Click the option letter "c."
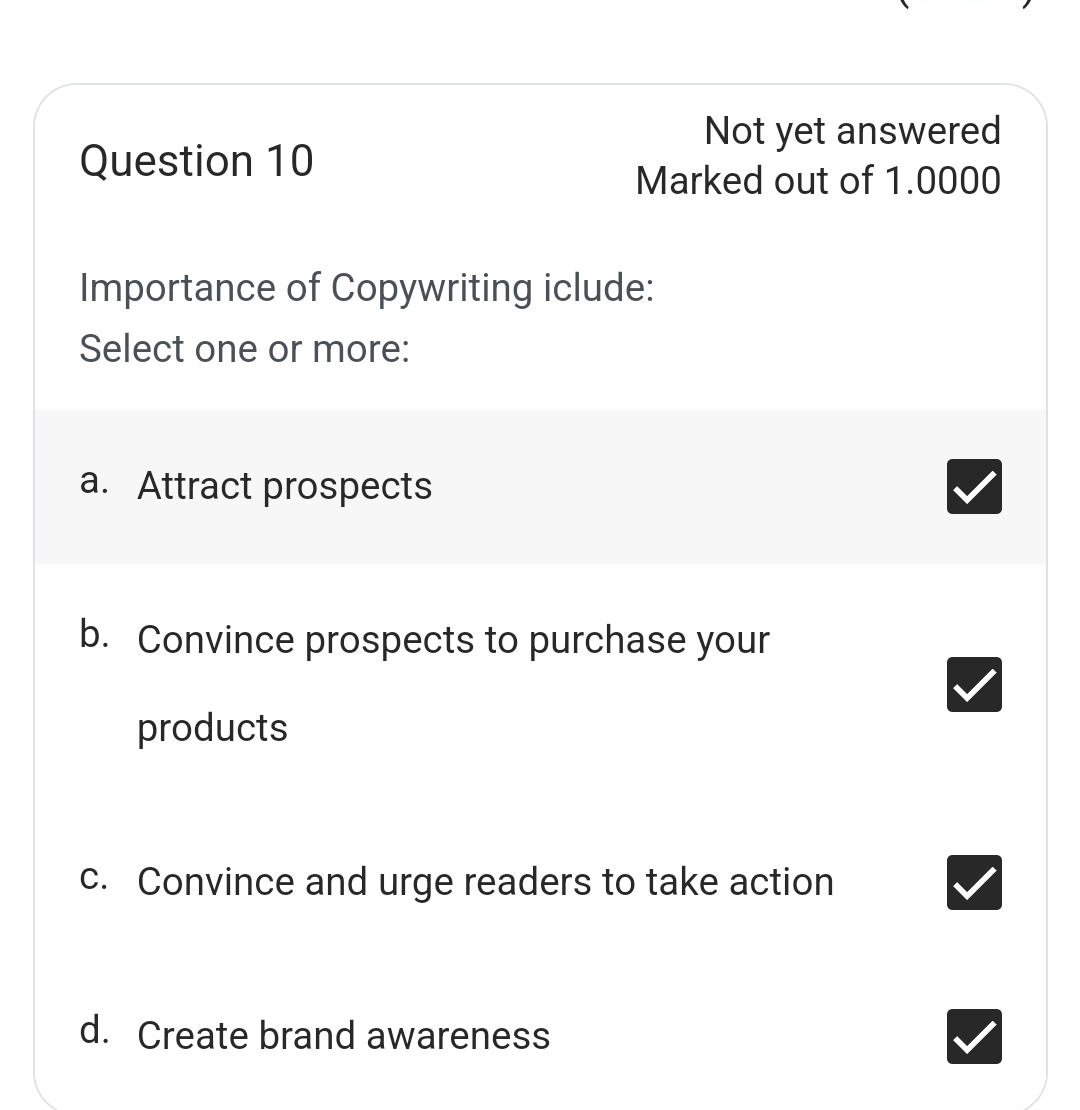The image size is (1080, 1110). (94, 878)
